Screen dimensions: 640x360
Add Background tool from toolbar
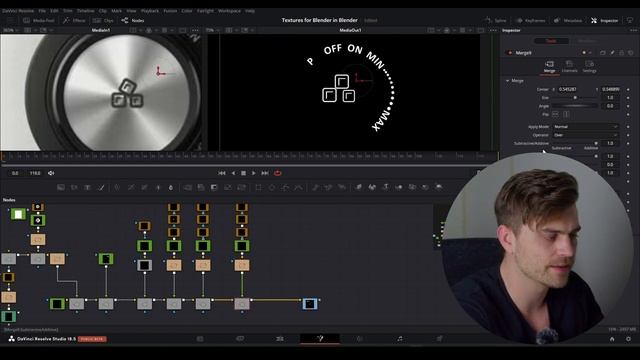coord(61,187)
